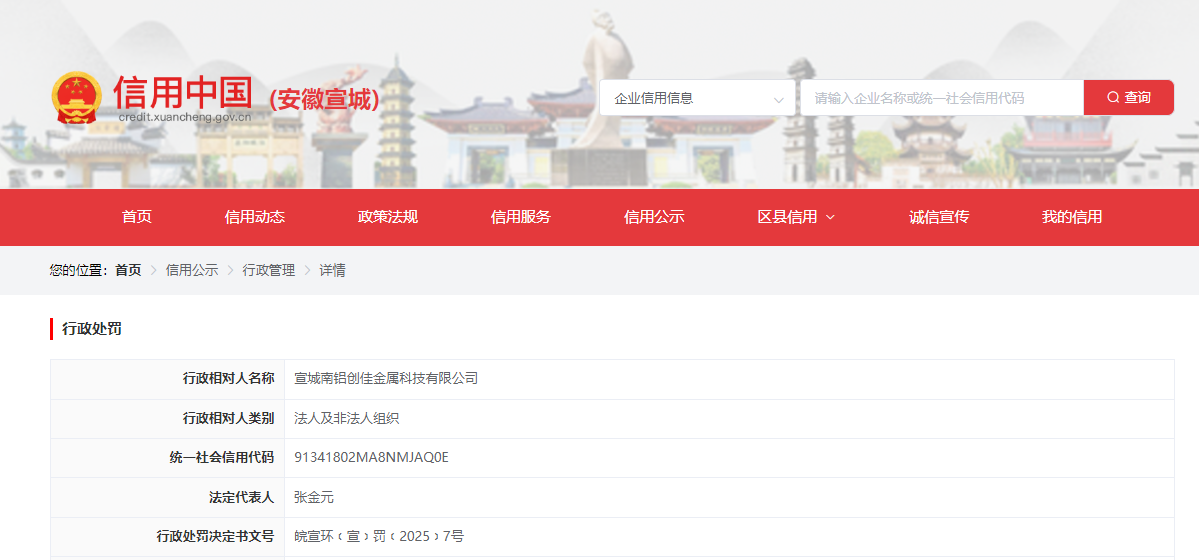Click the credit.xuancheng.gov.cn URL text
This screenshot has width=1199, height=560.
(185, 117)
